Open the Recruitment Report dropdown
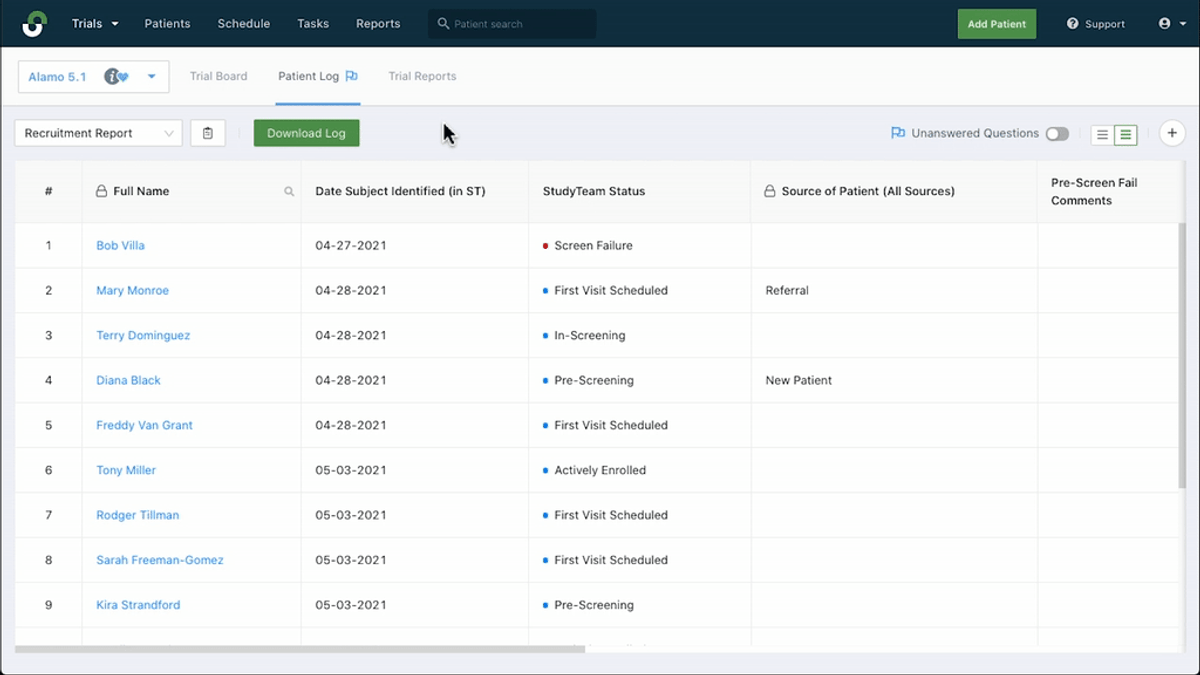The height and width of the screenshot is (675, 1200). 98,133
